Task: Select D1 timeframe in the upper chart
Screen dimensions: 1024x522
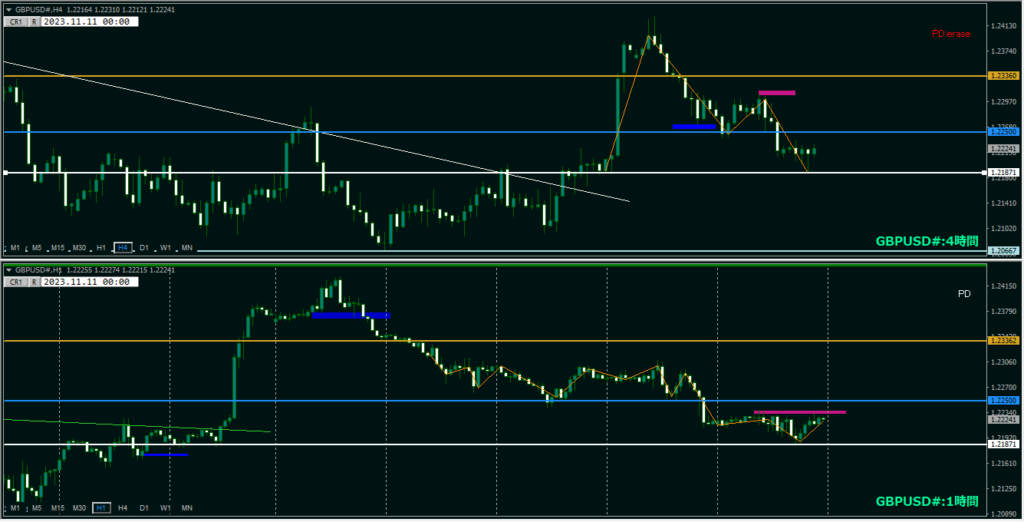Action: point(144,248)
